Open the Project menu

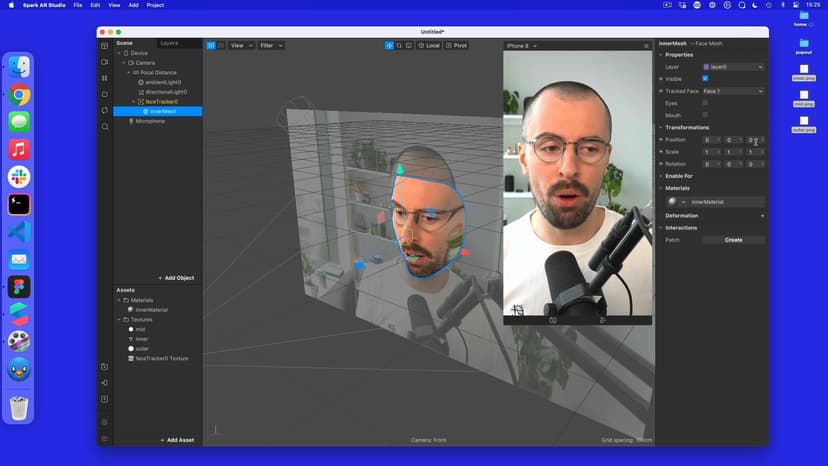pyautogui.click(x=155, y=5)
